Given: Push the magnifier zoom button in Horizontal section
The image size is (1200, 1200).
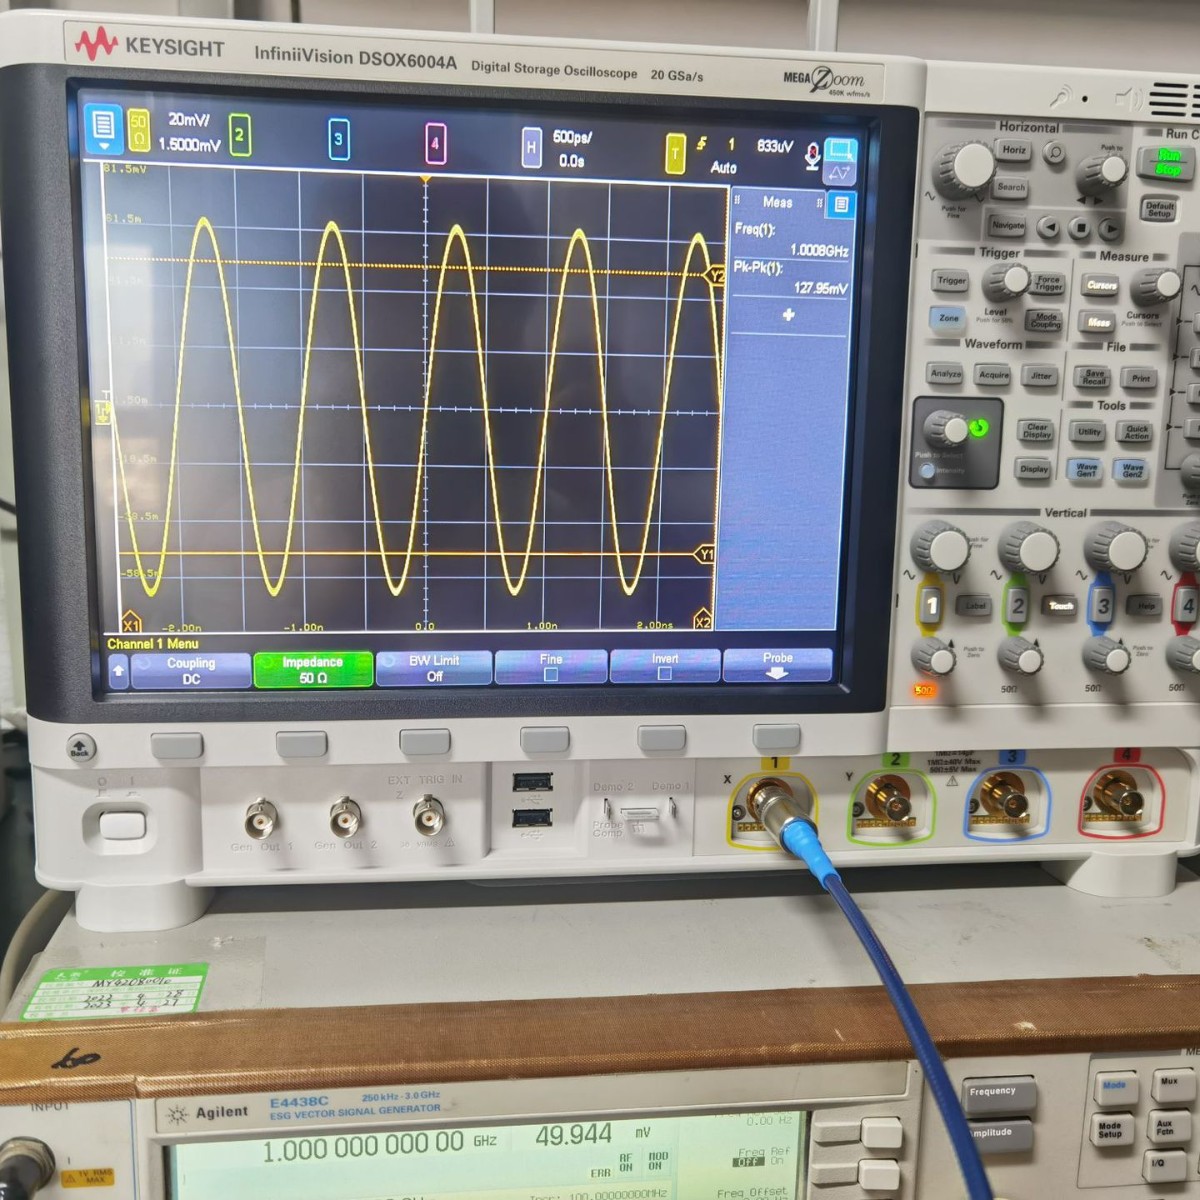Looking at the screenshot, I should [1054, 152].
